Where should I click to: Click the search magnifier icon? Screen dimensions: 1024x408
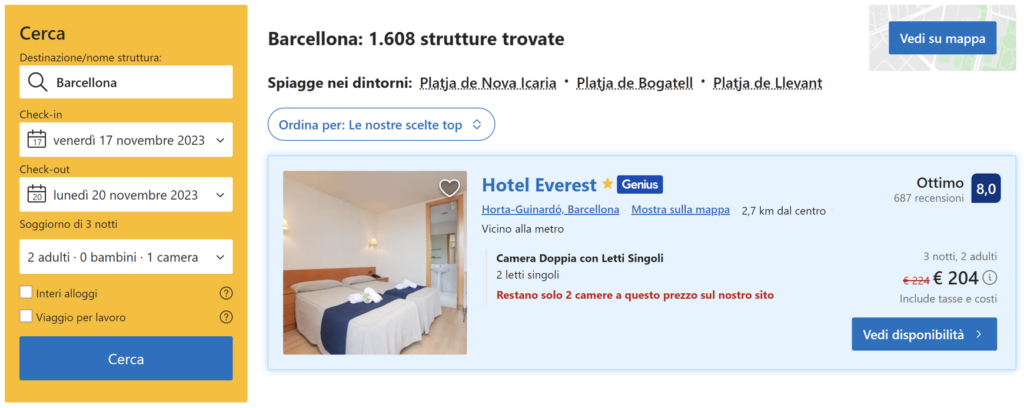[x=38, y=83]
